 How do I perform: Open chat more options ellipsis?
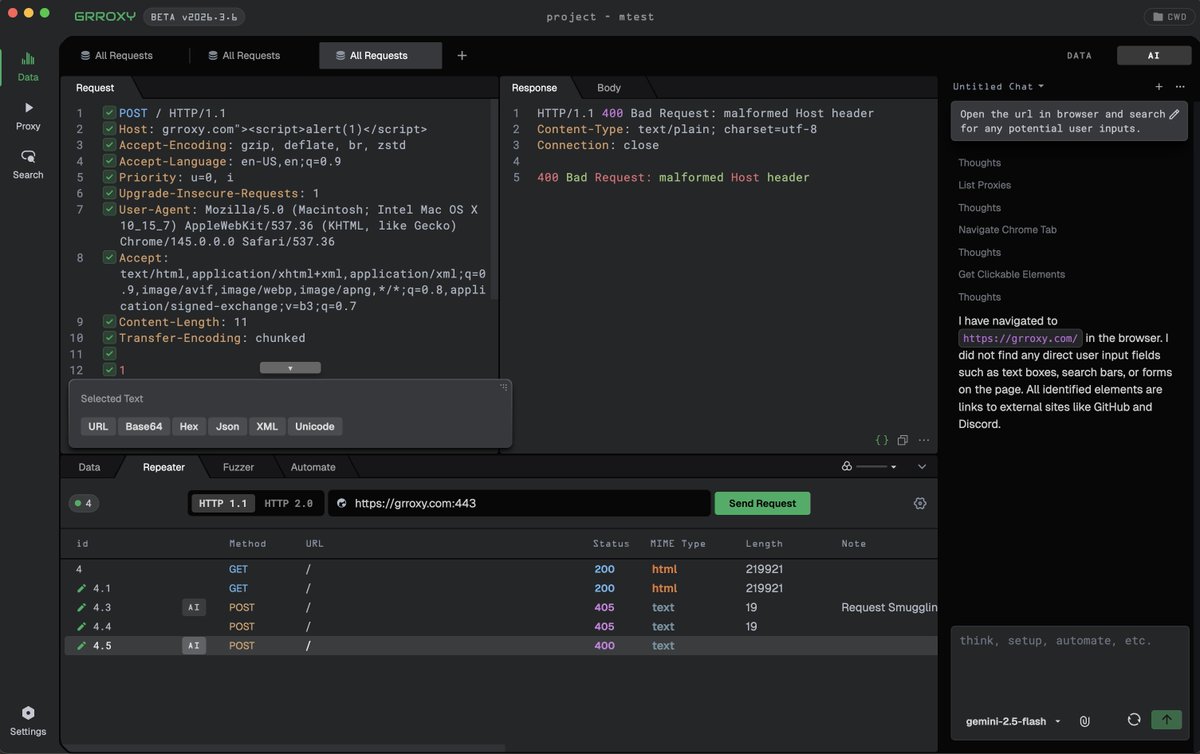point(1180,87)
